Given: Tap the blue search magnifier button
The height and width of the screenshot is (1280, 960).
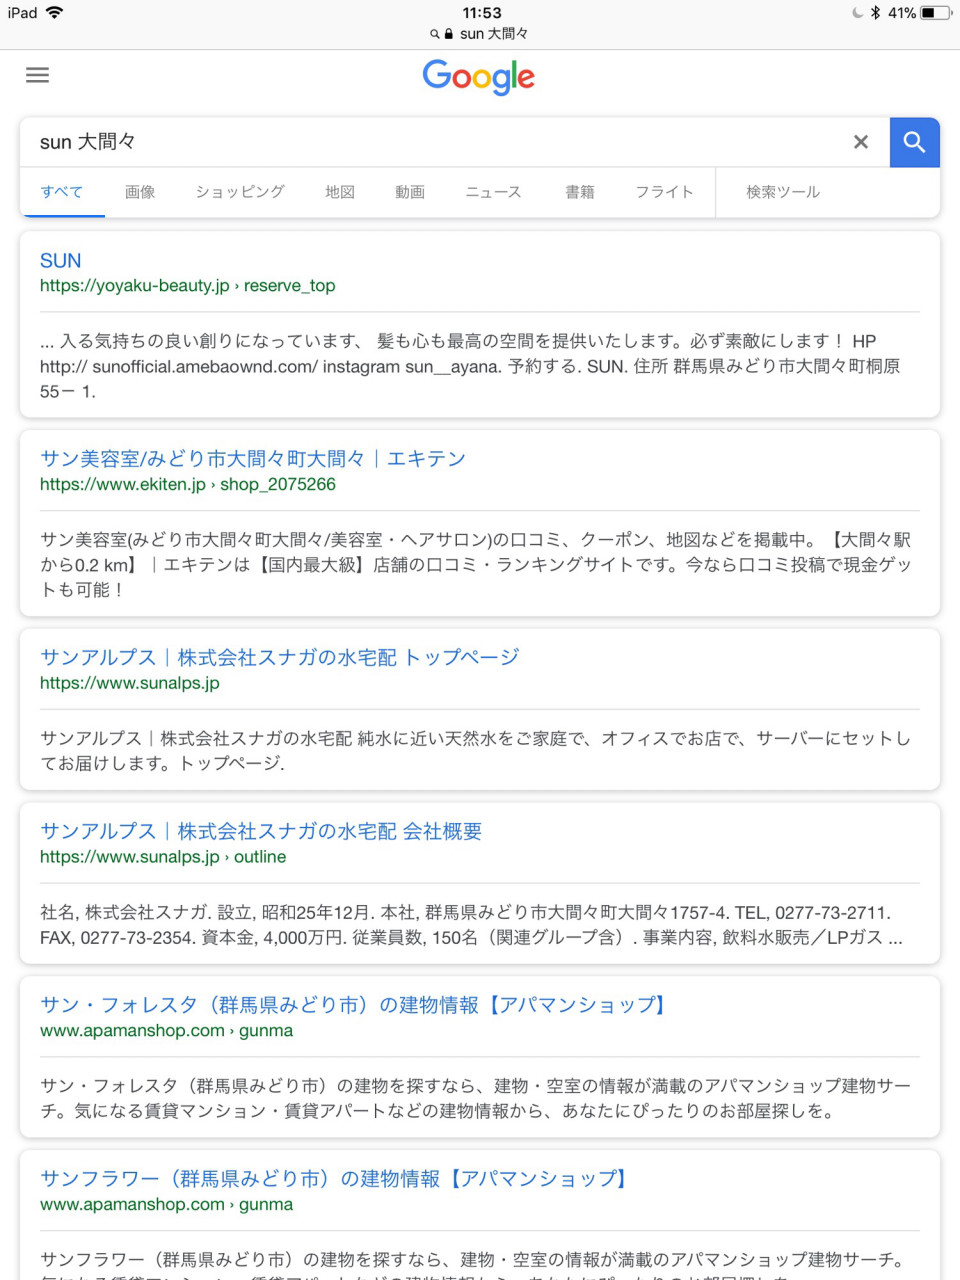Looking at the screenshot, I should [x=914, y=142].
